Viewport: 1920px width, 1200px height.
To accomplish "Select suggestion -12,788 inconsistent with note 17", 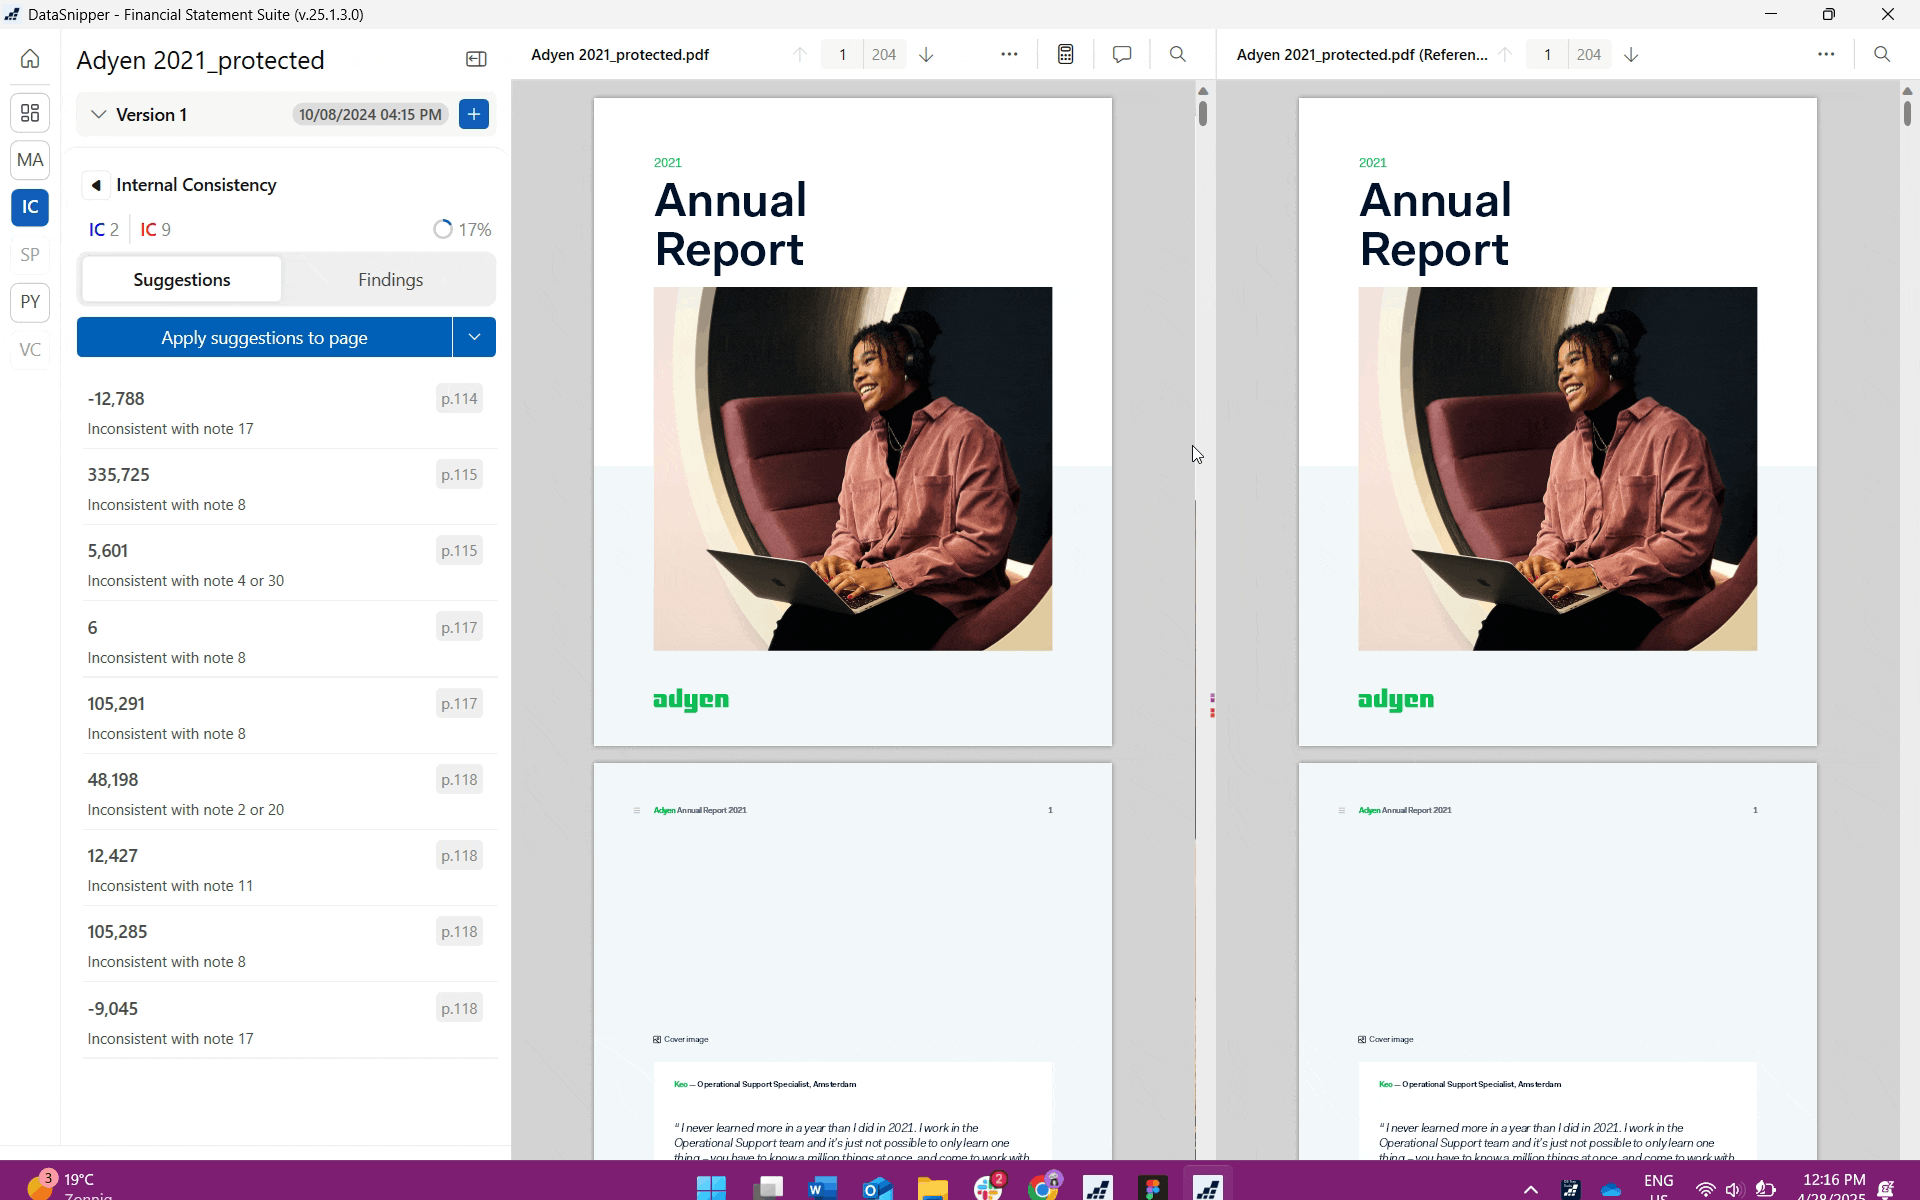I will pyautogui.click(x=286, y=412).
